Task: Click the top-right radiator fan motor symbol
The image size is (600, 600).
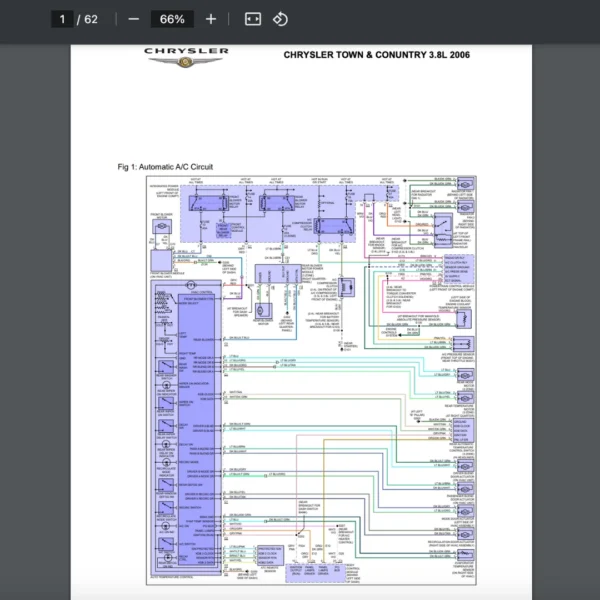Action: coord(466,184)
